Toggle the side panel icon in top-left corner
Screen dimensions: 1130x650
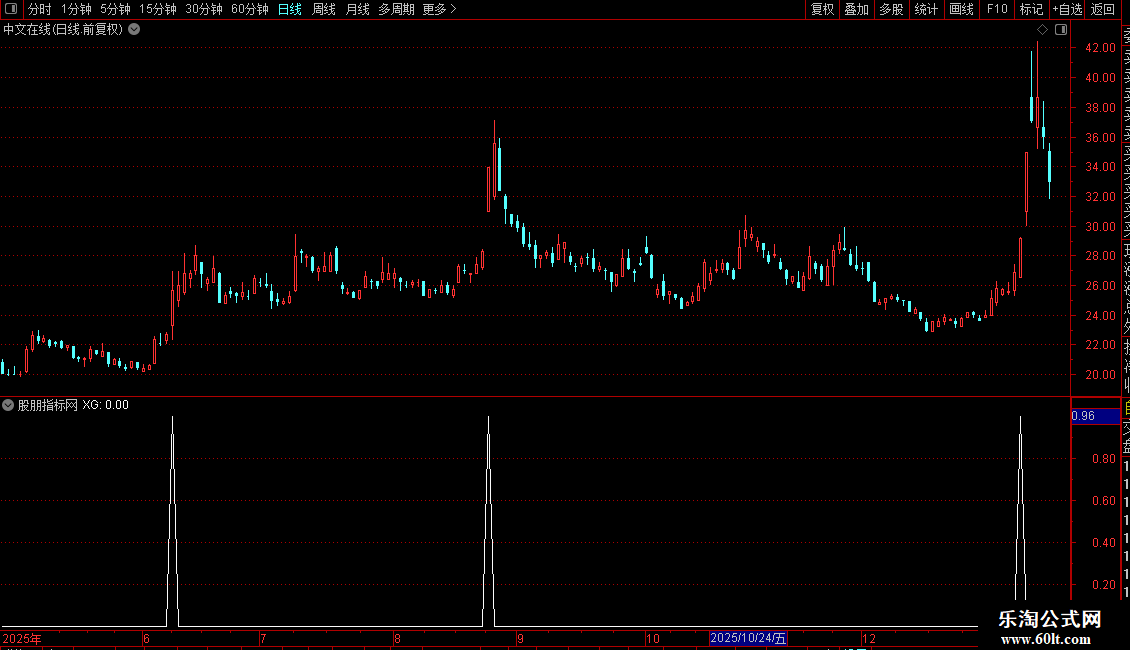pos(11,9)
